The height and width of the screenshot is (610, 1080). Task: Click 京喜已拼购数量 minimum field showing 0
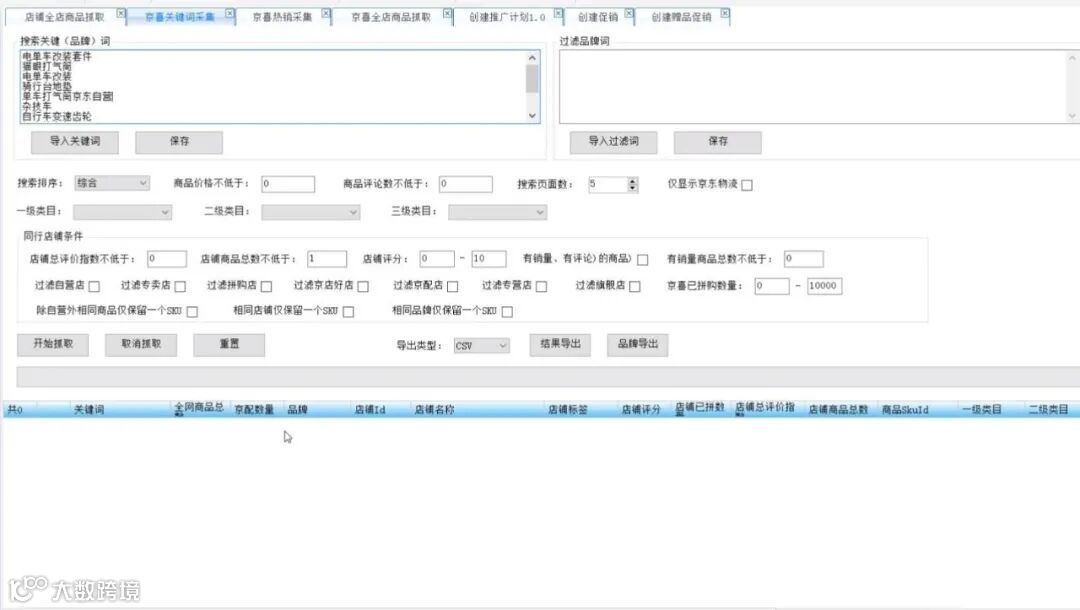771,286
